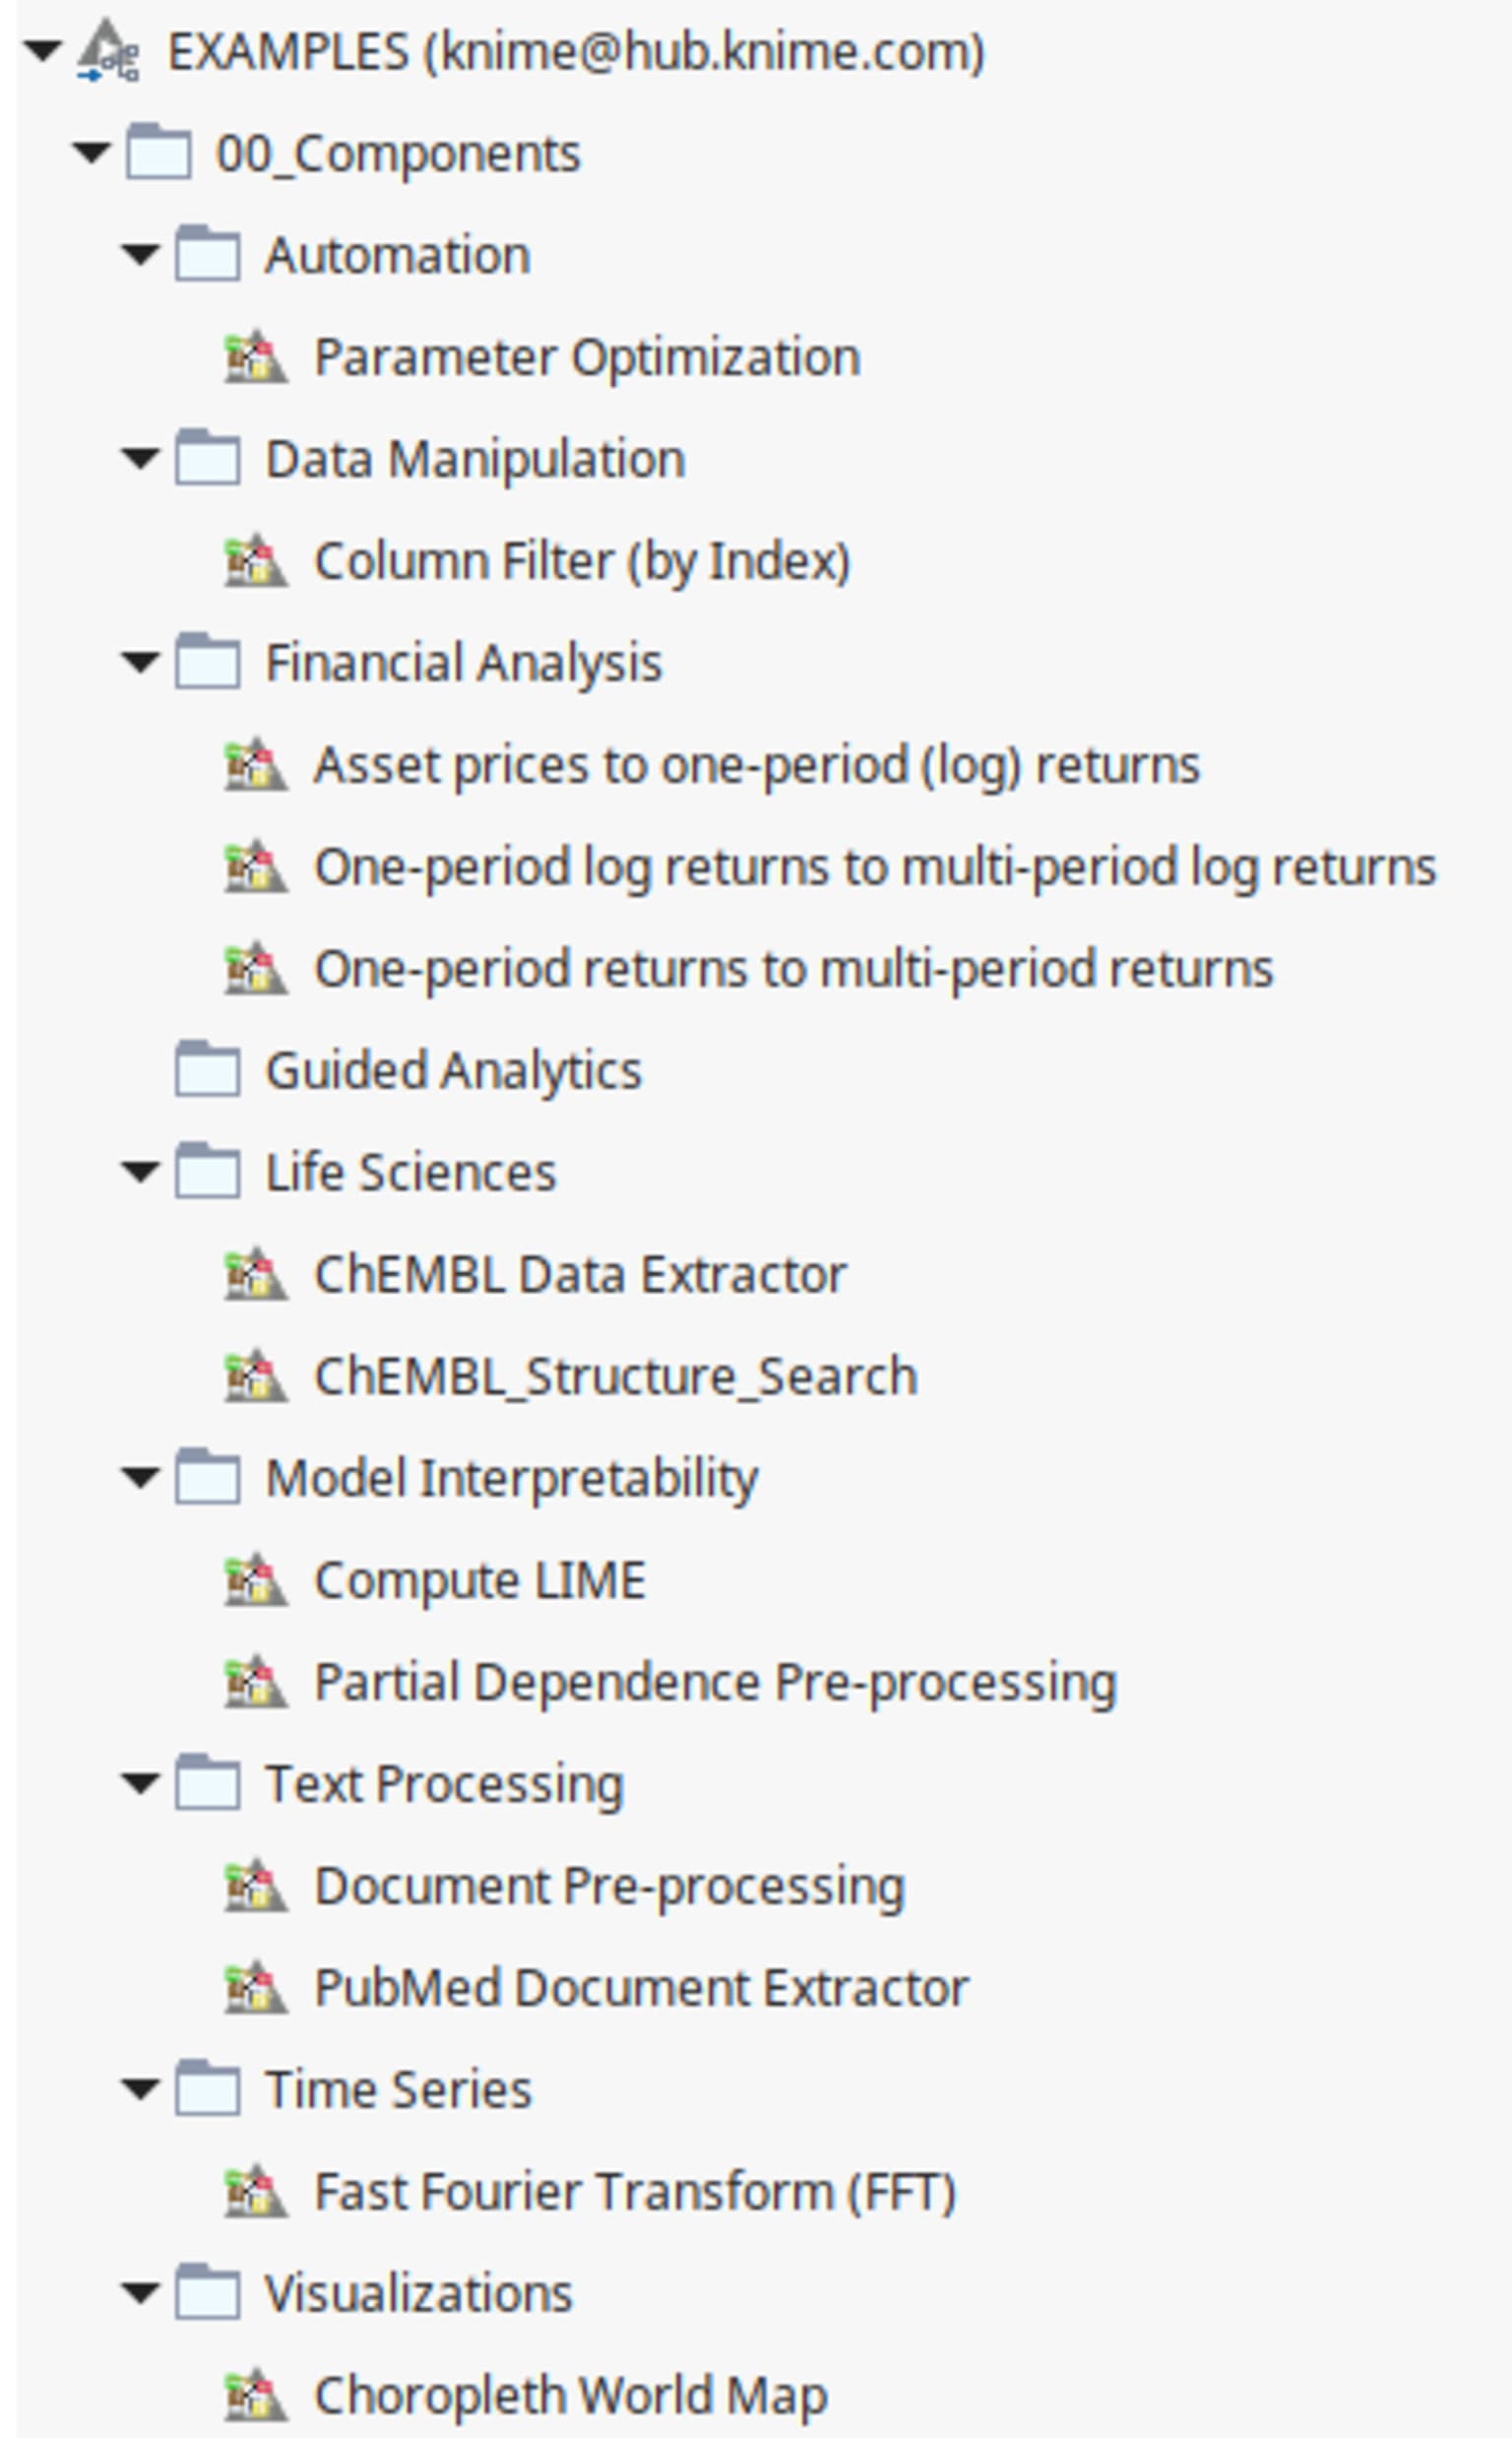Click the Compute LIME component icon
Screen dimensions: 1512x2438
pos(256,1580)
